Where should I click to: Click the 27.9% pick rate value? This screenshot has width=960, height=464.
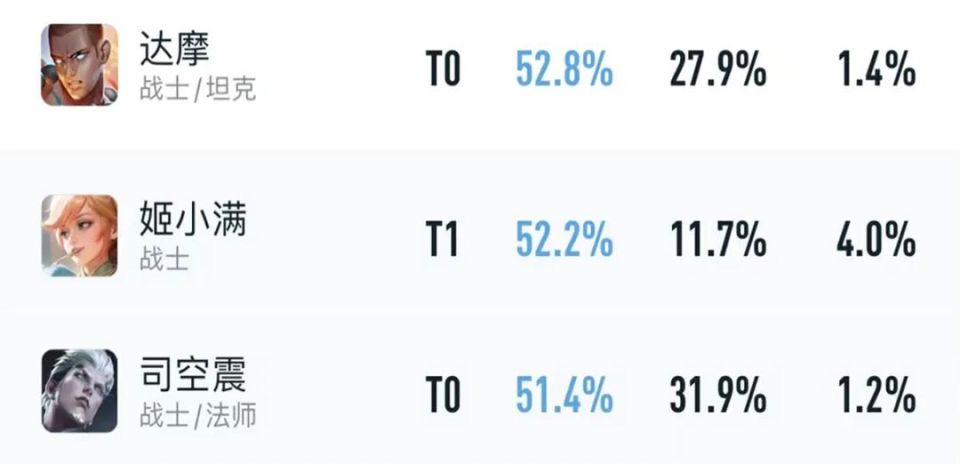tap(718, 71)
